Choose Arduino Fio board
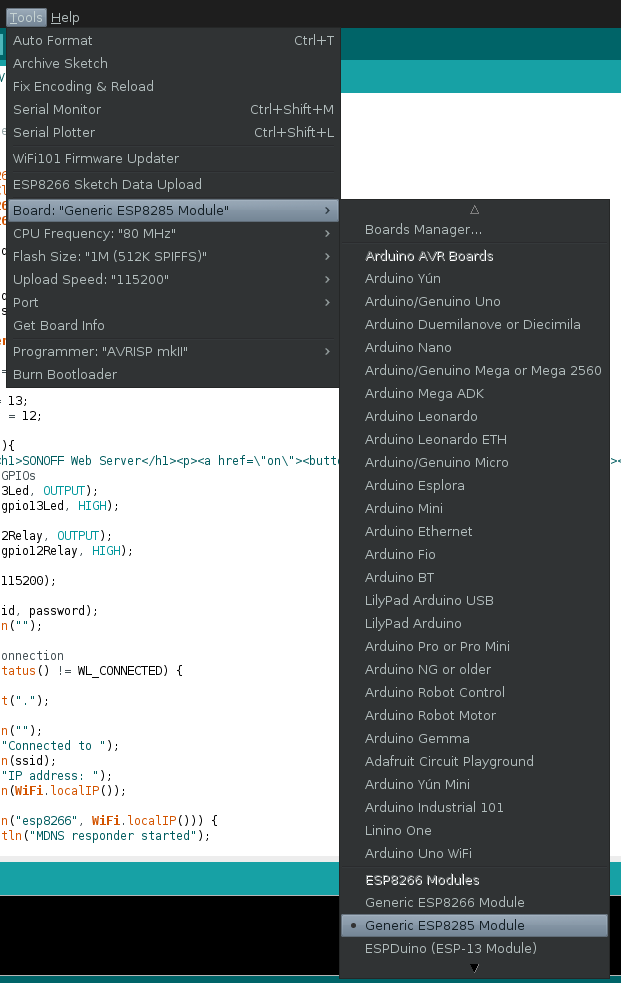 click(x=474, y=554)
